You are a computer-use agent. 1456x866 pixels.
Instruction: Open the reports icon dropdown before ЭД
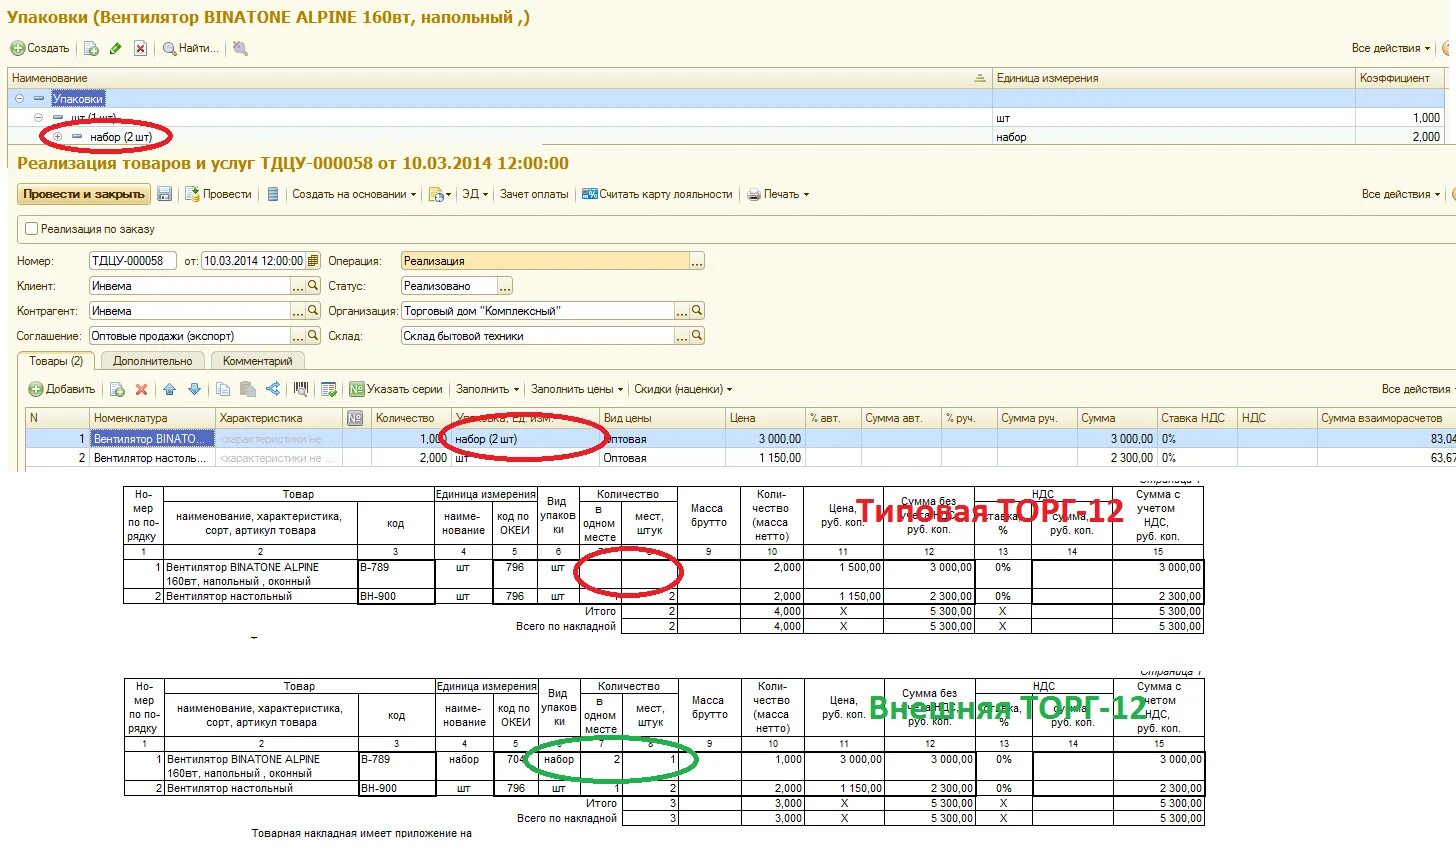click(x=440, y=194)
